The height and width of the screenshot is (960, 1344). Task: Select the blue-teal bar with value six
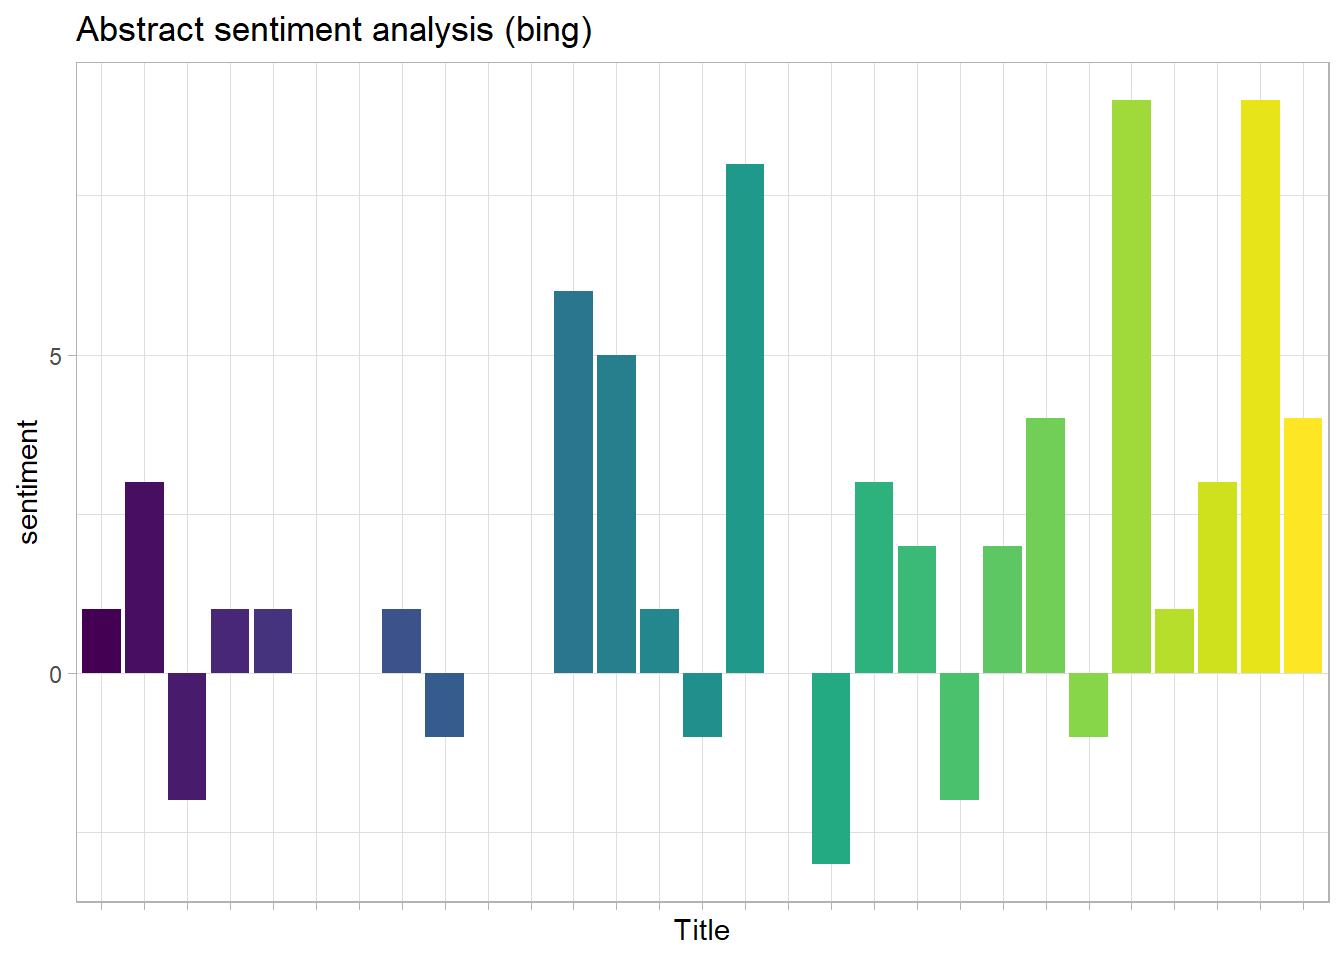(x=573, y=482)
